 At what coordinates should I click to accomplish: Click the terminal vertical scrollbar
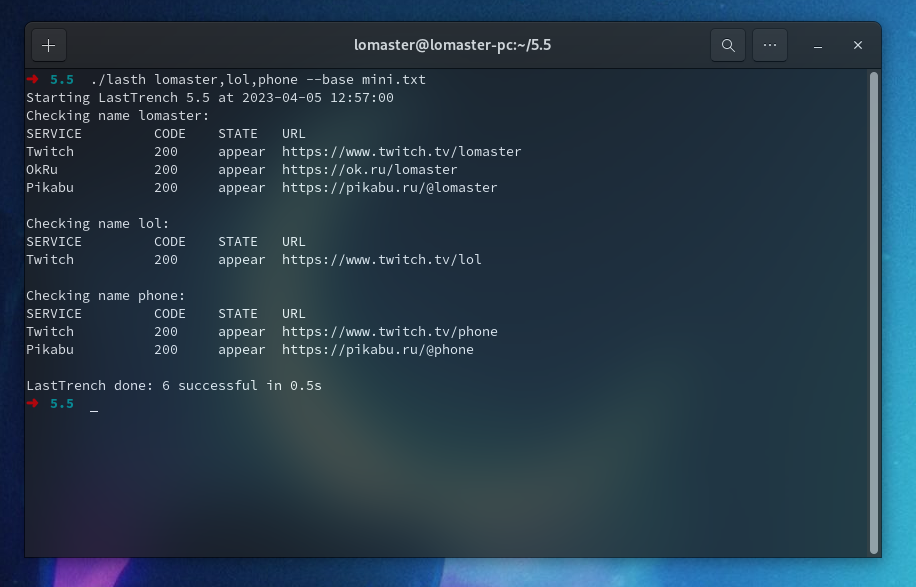coord(874,312)
